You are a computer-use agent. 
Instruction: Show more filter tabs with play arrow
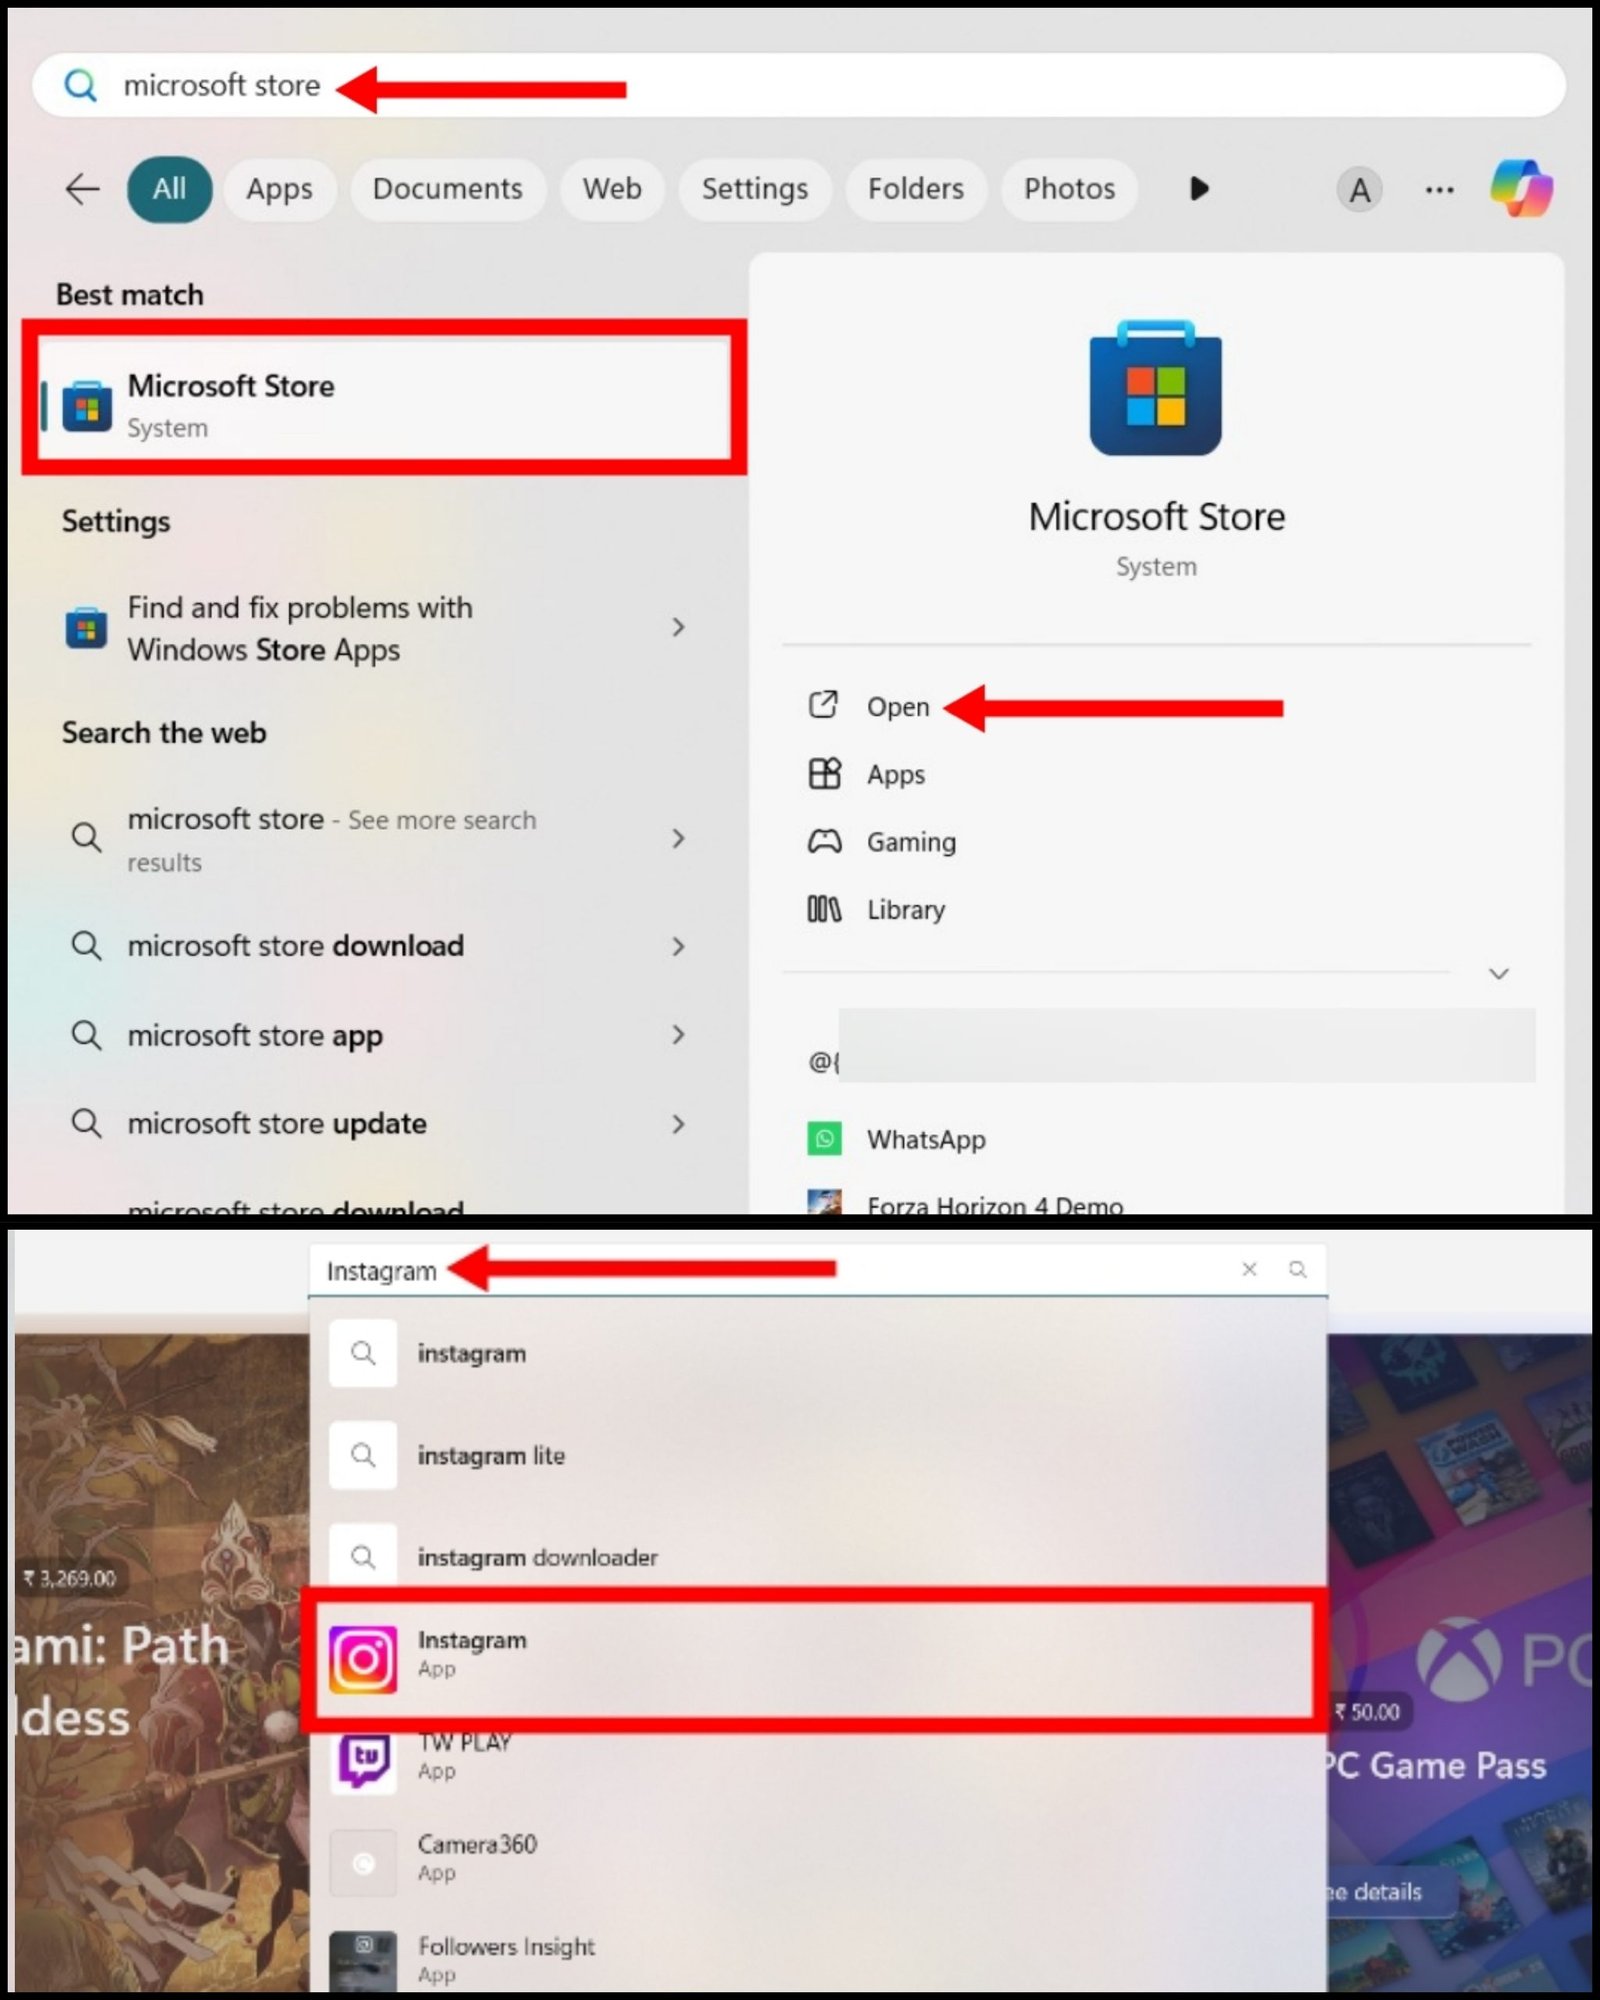1199,188
